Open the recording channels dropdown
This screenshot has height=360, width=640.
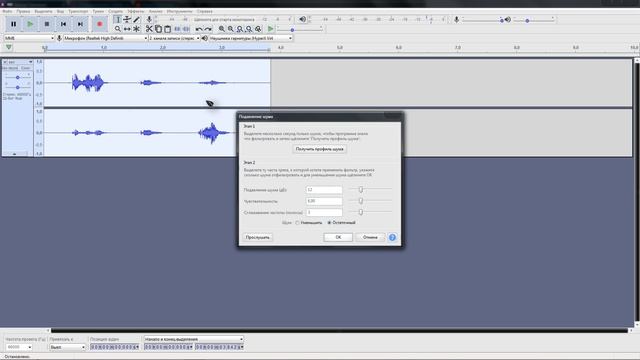174,38
